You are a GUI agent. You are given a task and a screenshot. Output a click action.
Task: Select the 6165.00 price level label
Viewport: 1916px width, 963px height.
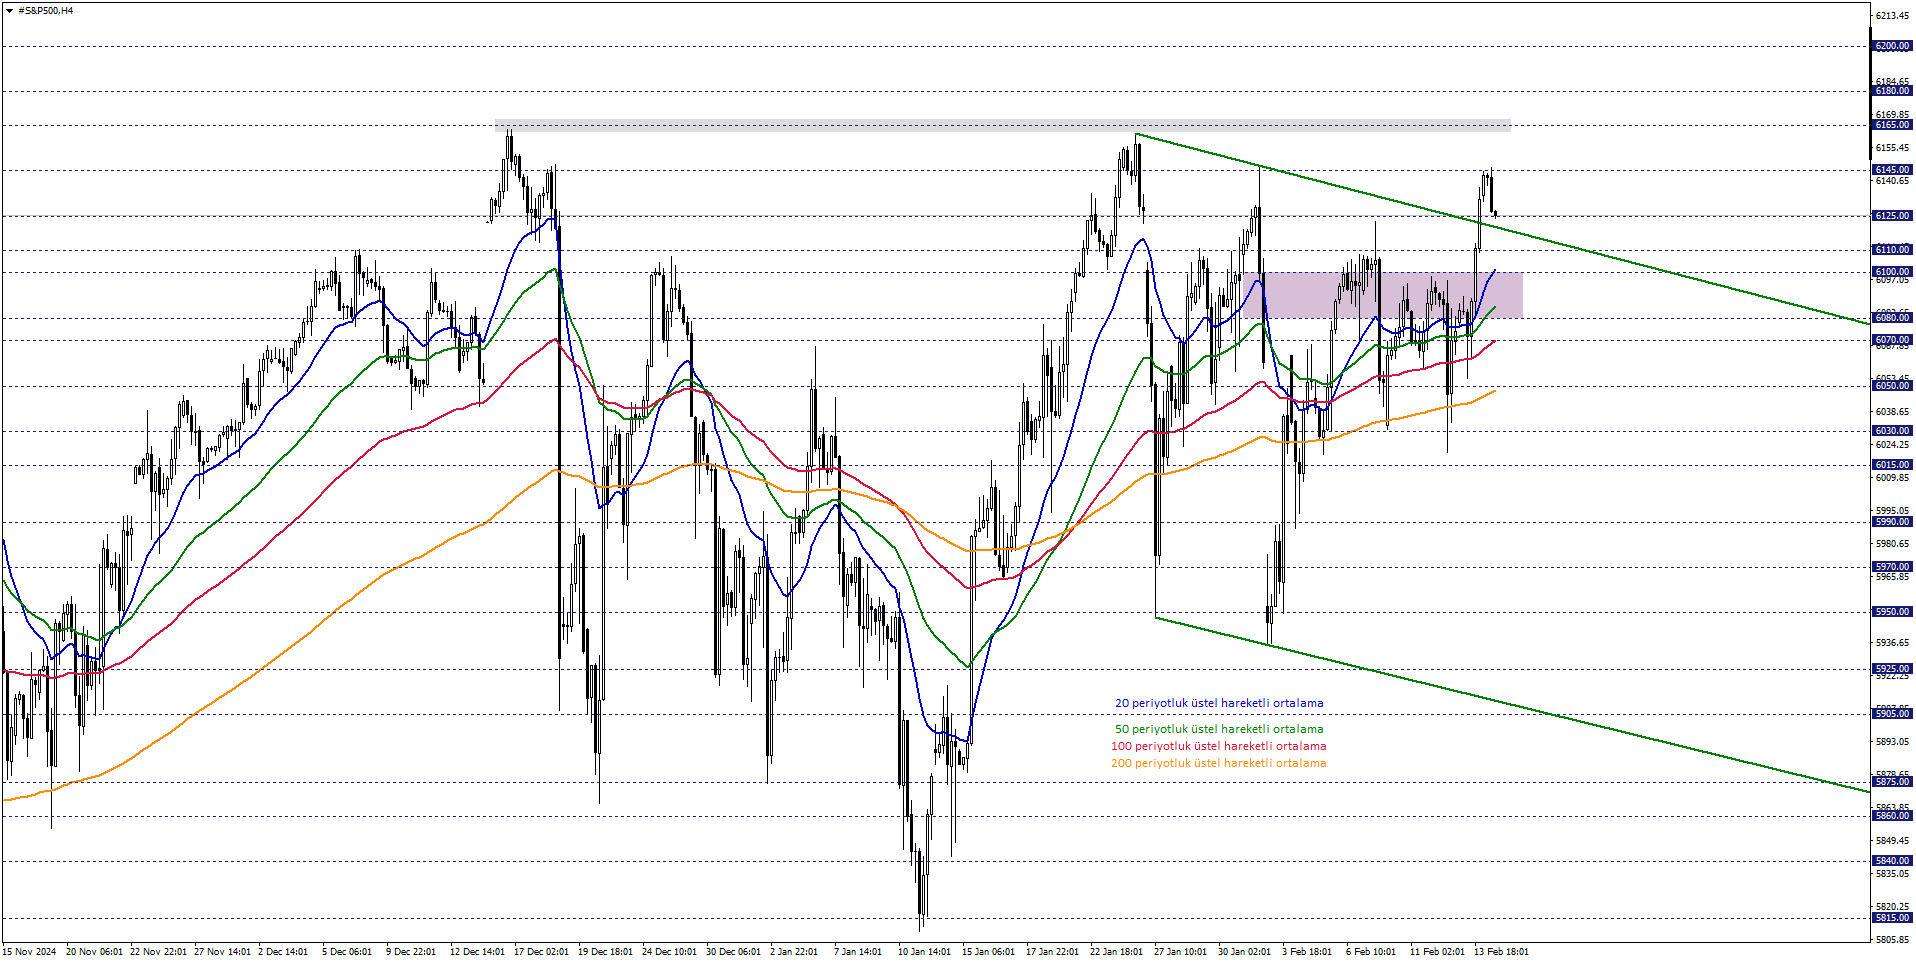(1892, 125)
